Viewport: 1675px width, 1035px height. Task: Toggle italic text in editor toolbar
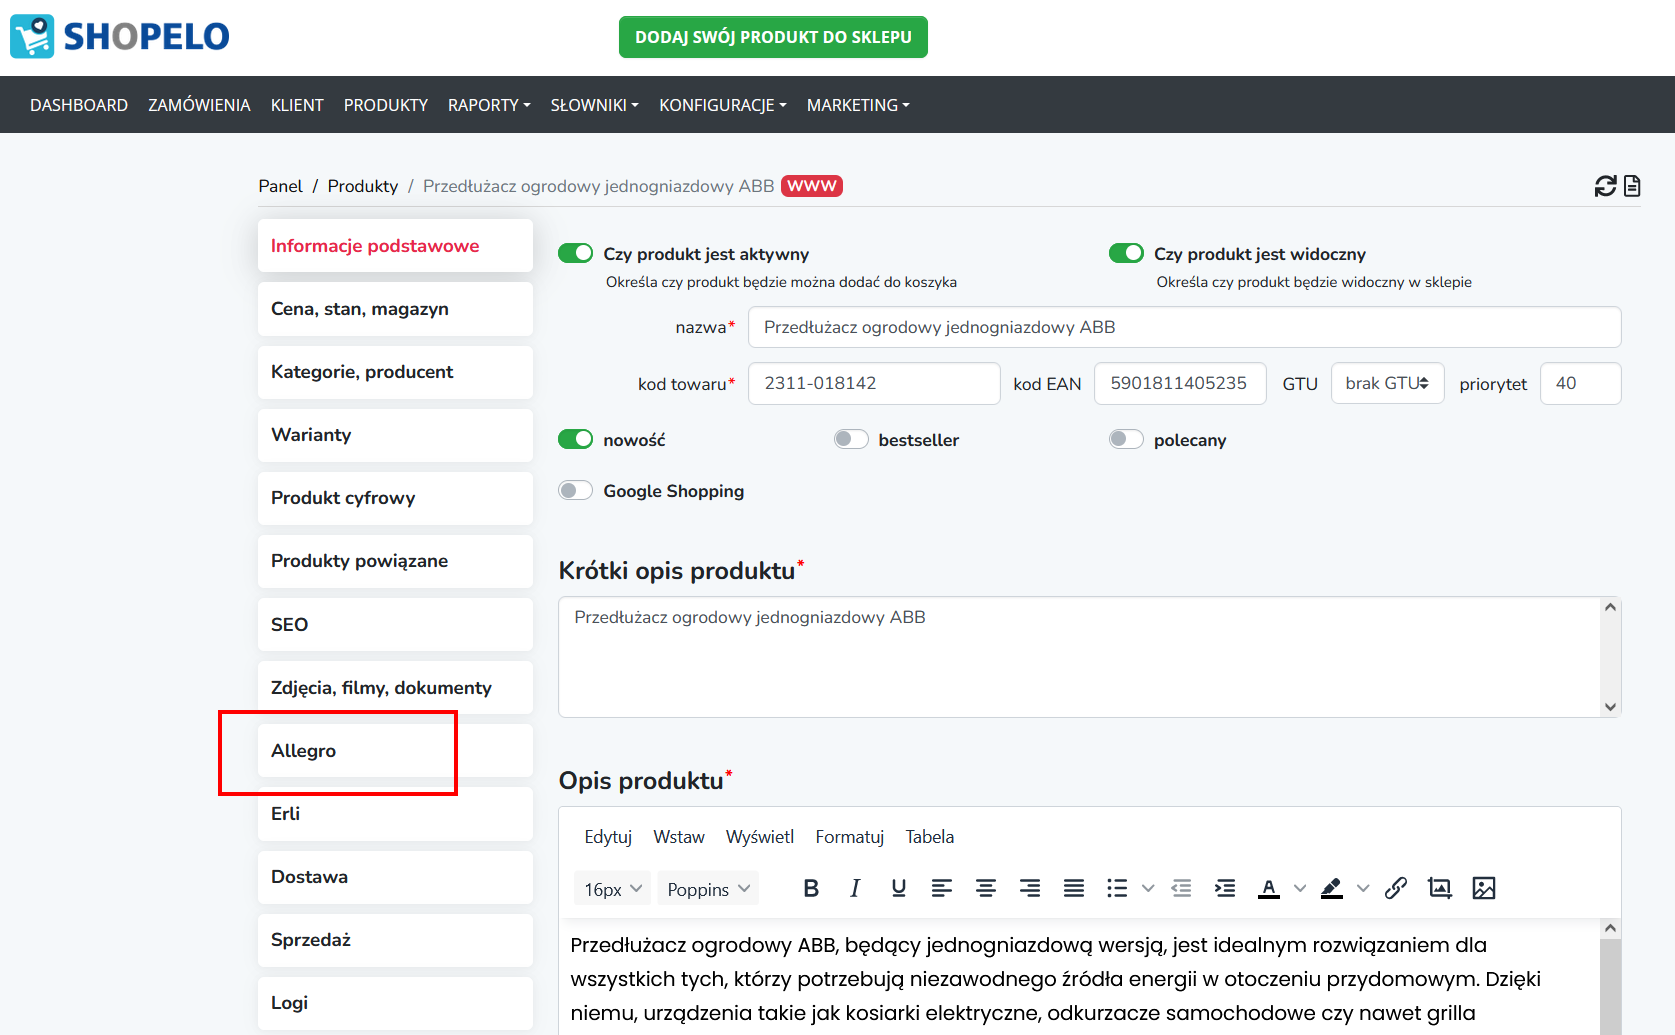click(x=855, y=888)
